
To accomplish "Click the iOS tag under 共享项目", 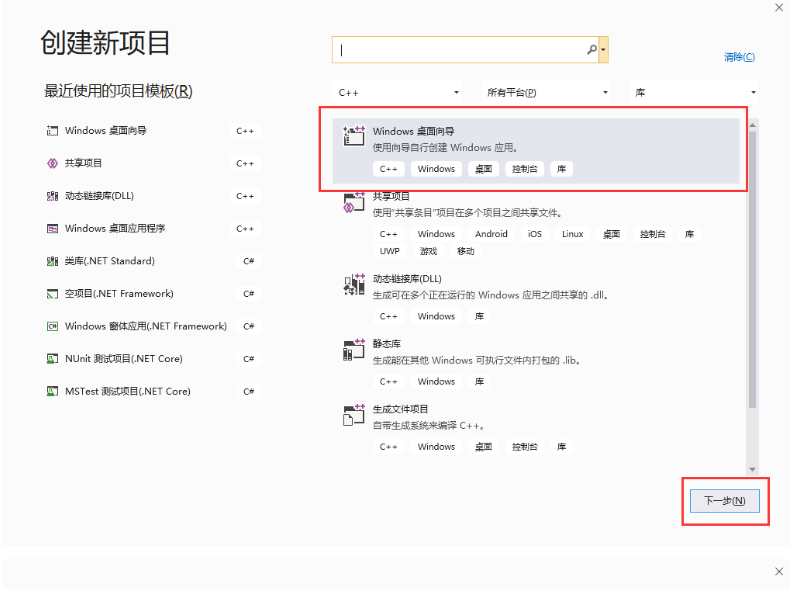I will click(x=535, y=234).
